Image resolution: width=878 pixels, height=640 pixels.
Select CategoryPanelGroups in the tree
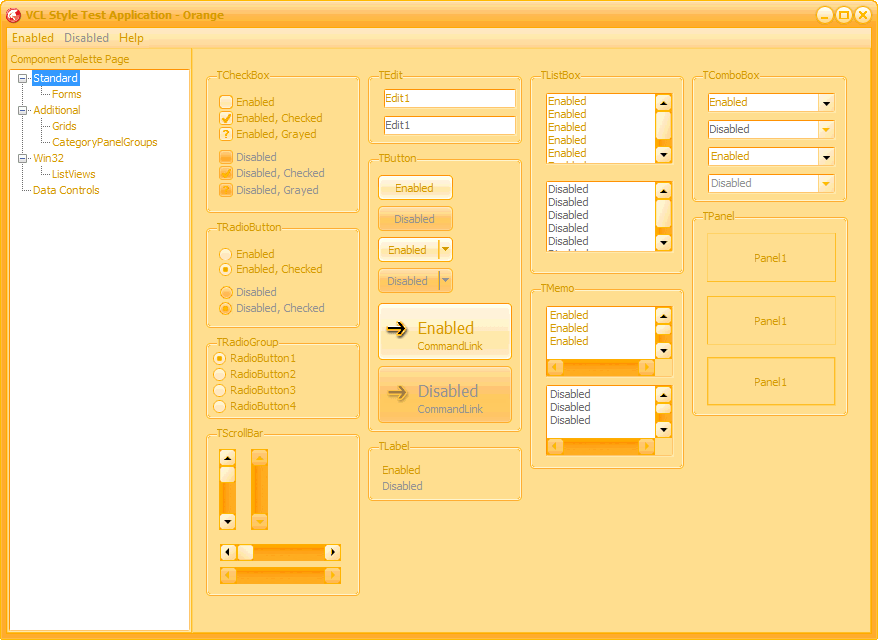pyautogui.click(x=104, y=142)
